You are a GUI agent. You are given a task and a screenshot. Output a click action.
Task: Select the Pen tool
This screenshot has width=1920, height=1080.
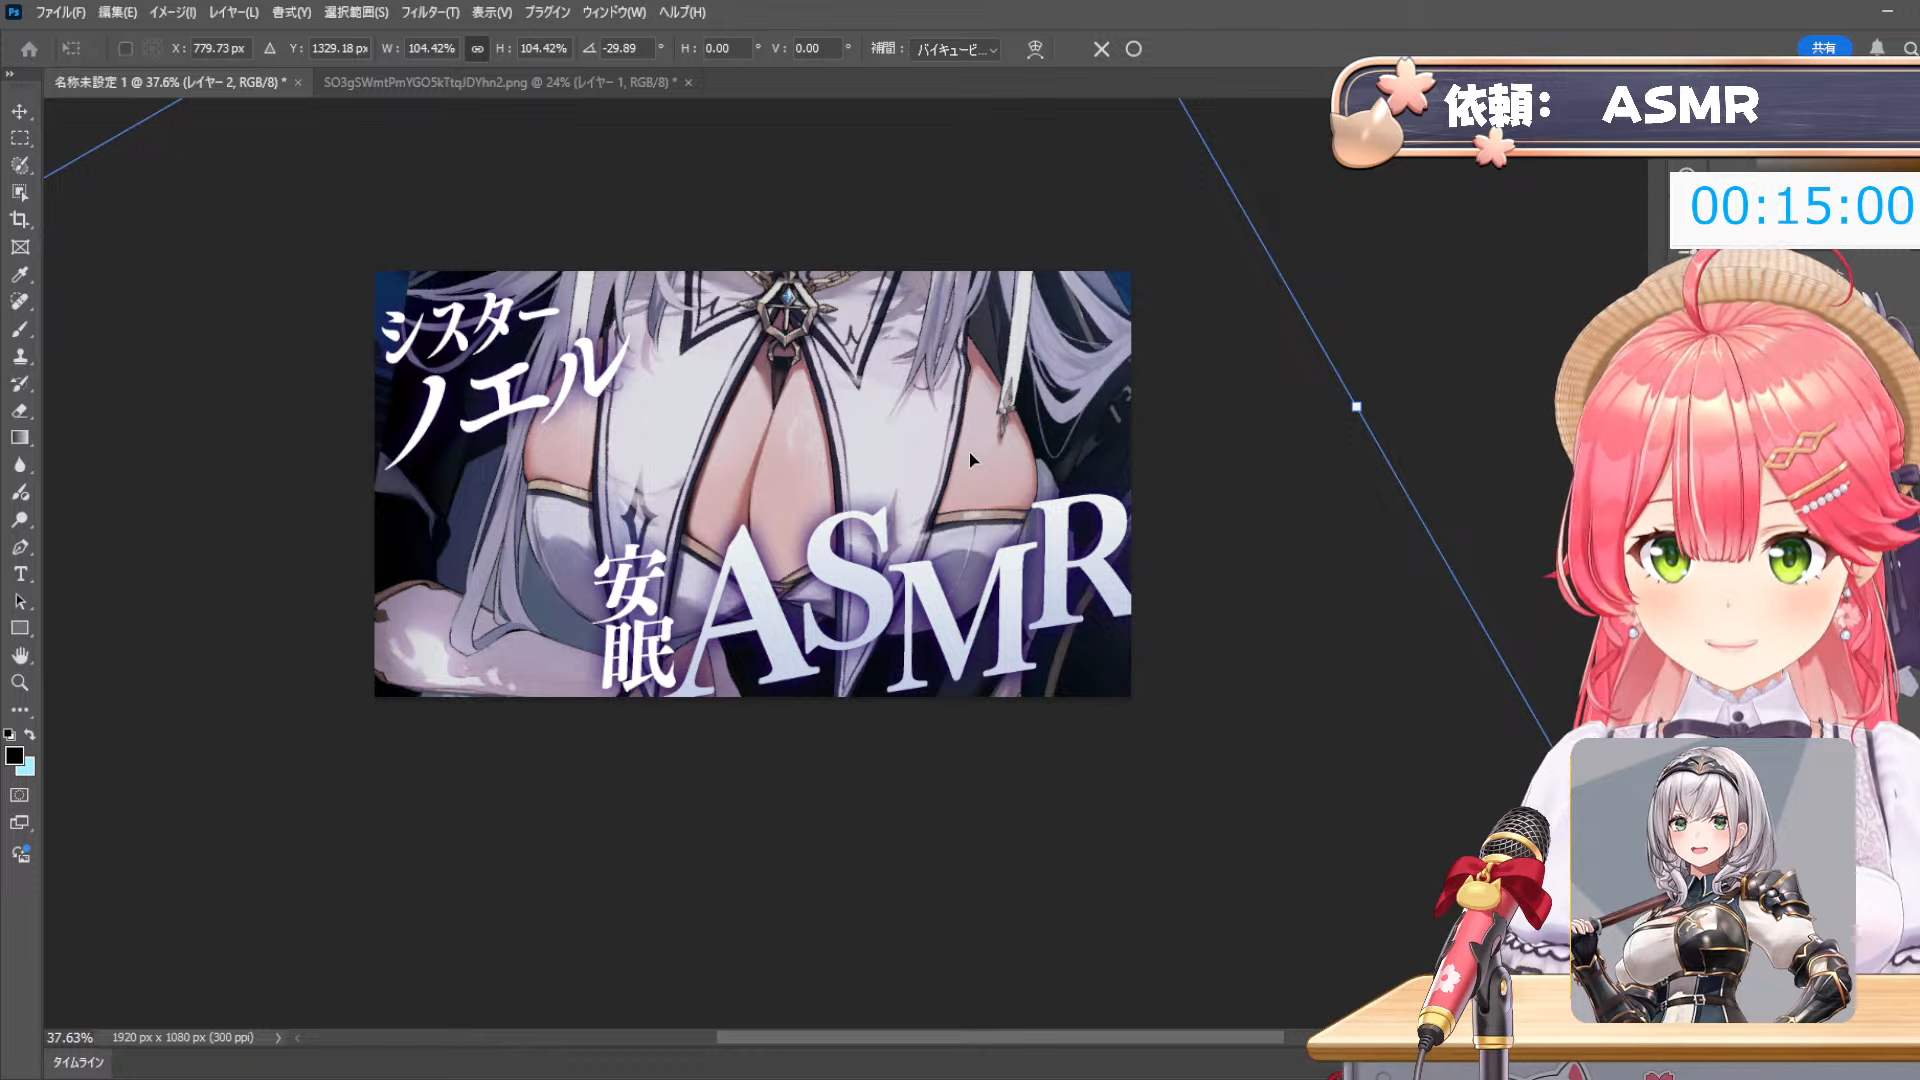(x=20, y=547)
